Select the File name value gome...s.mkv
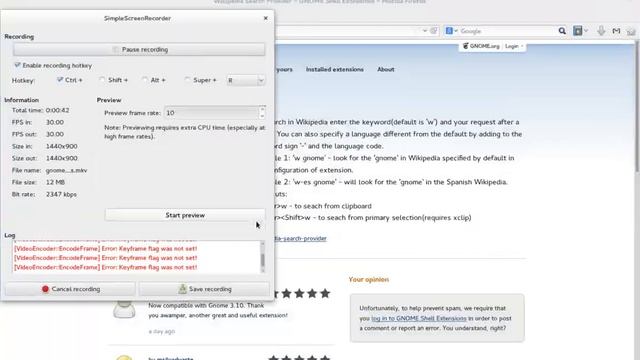 pos(66,170)
